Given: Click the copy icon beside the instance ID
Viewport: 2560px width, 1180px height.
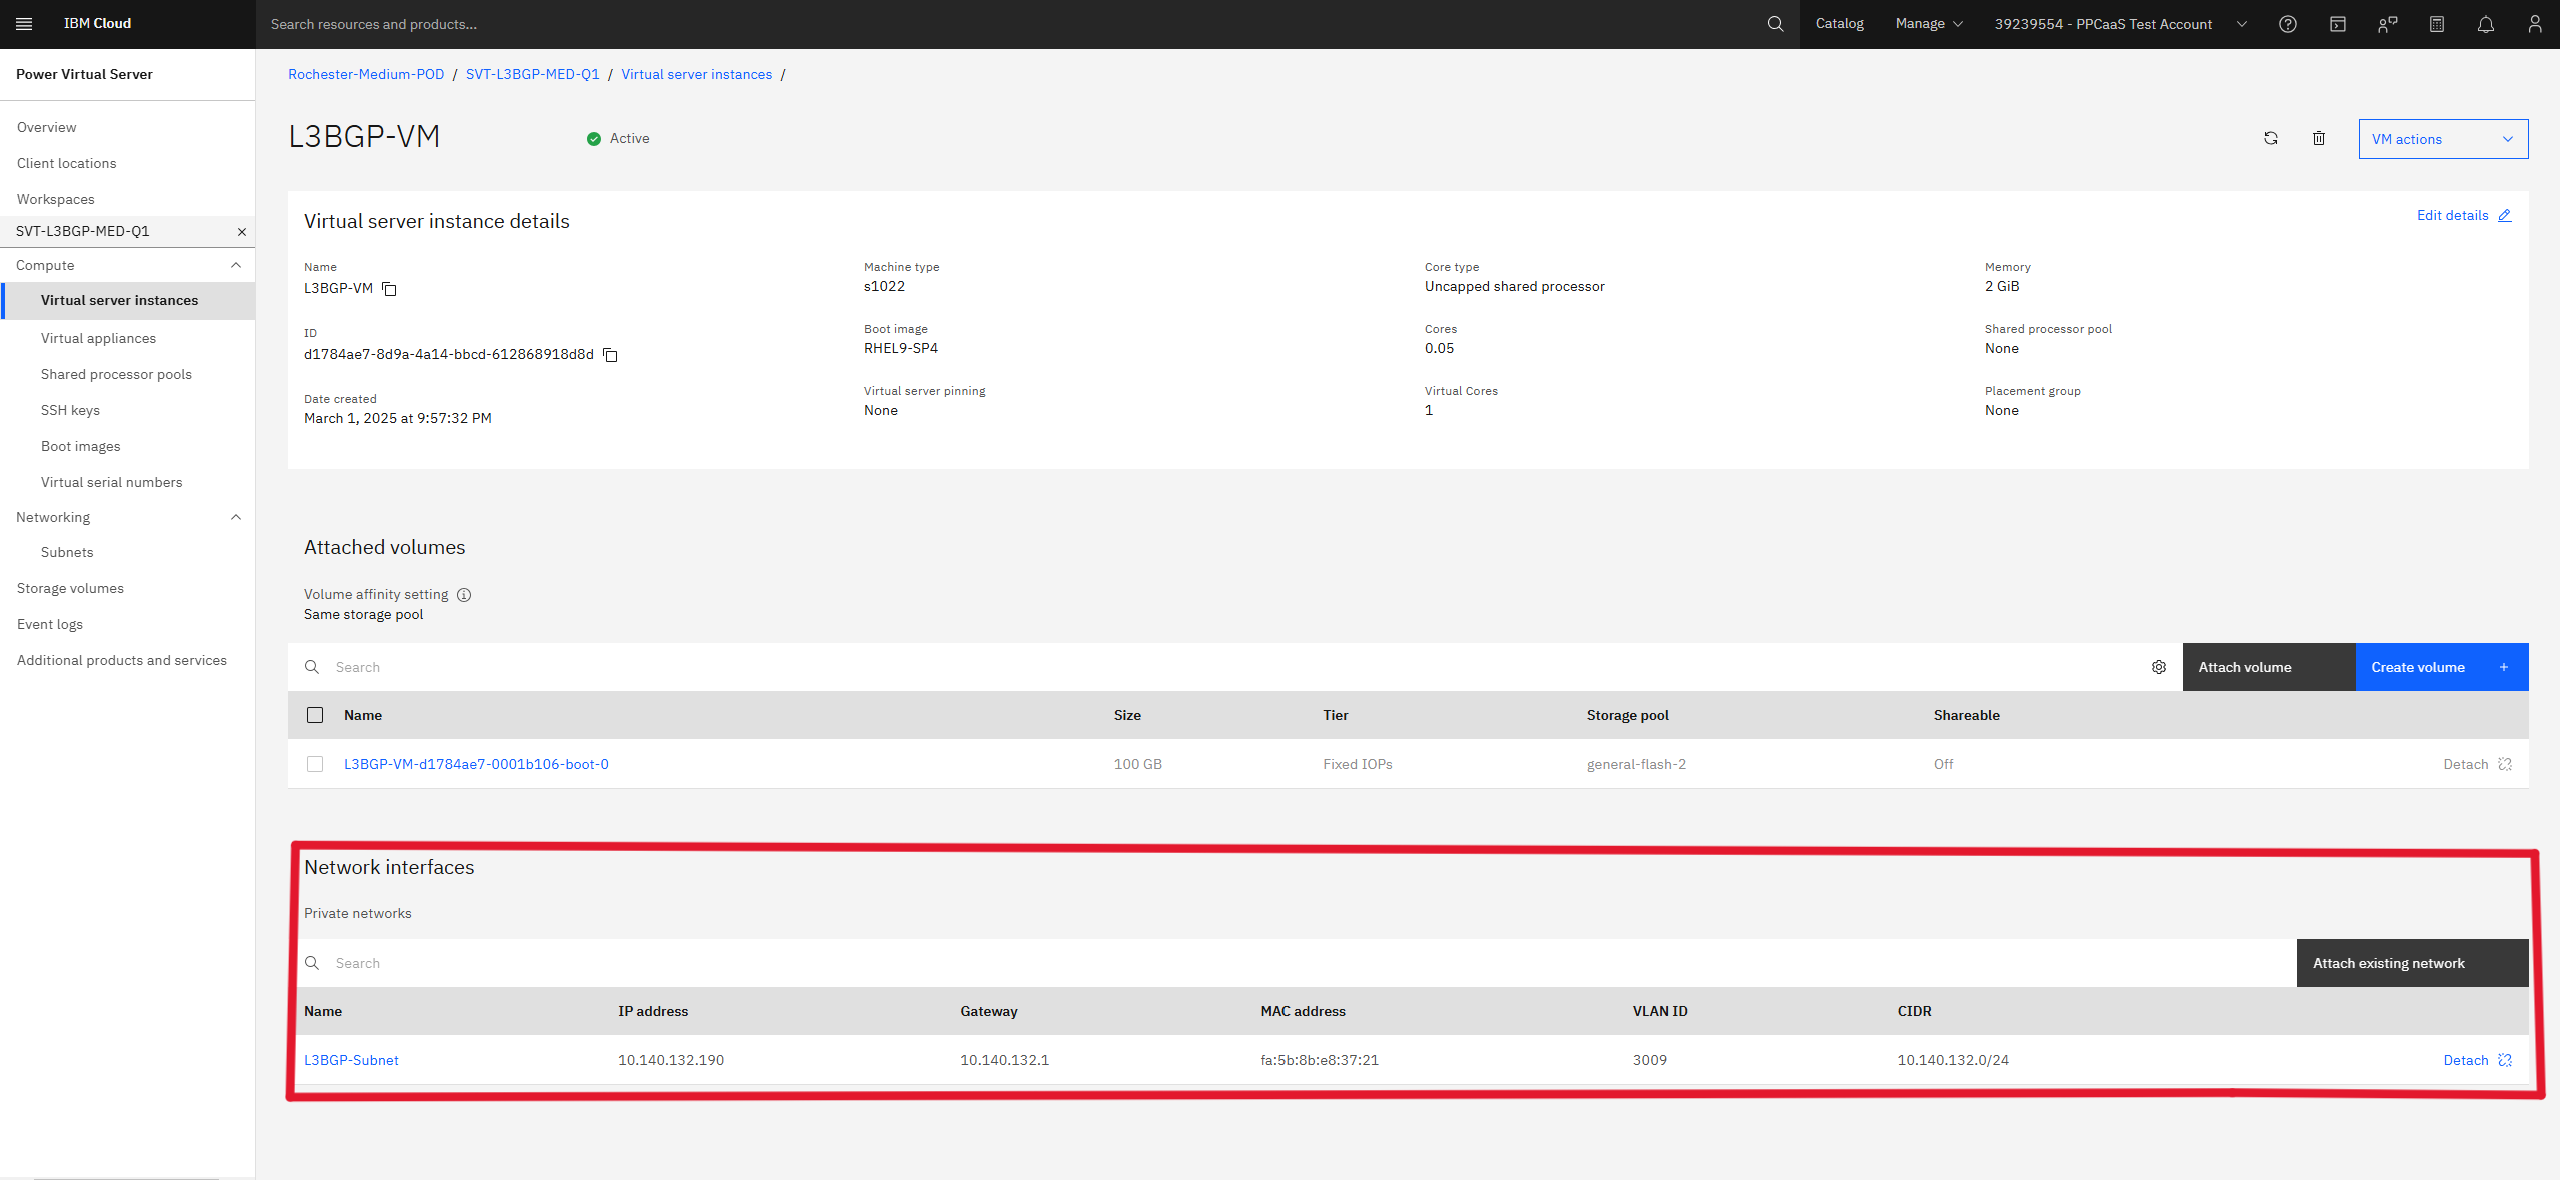Looking at the screenshot, I should [610, 355].
